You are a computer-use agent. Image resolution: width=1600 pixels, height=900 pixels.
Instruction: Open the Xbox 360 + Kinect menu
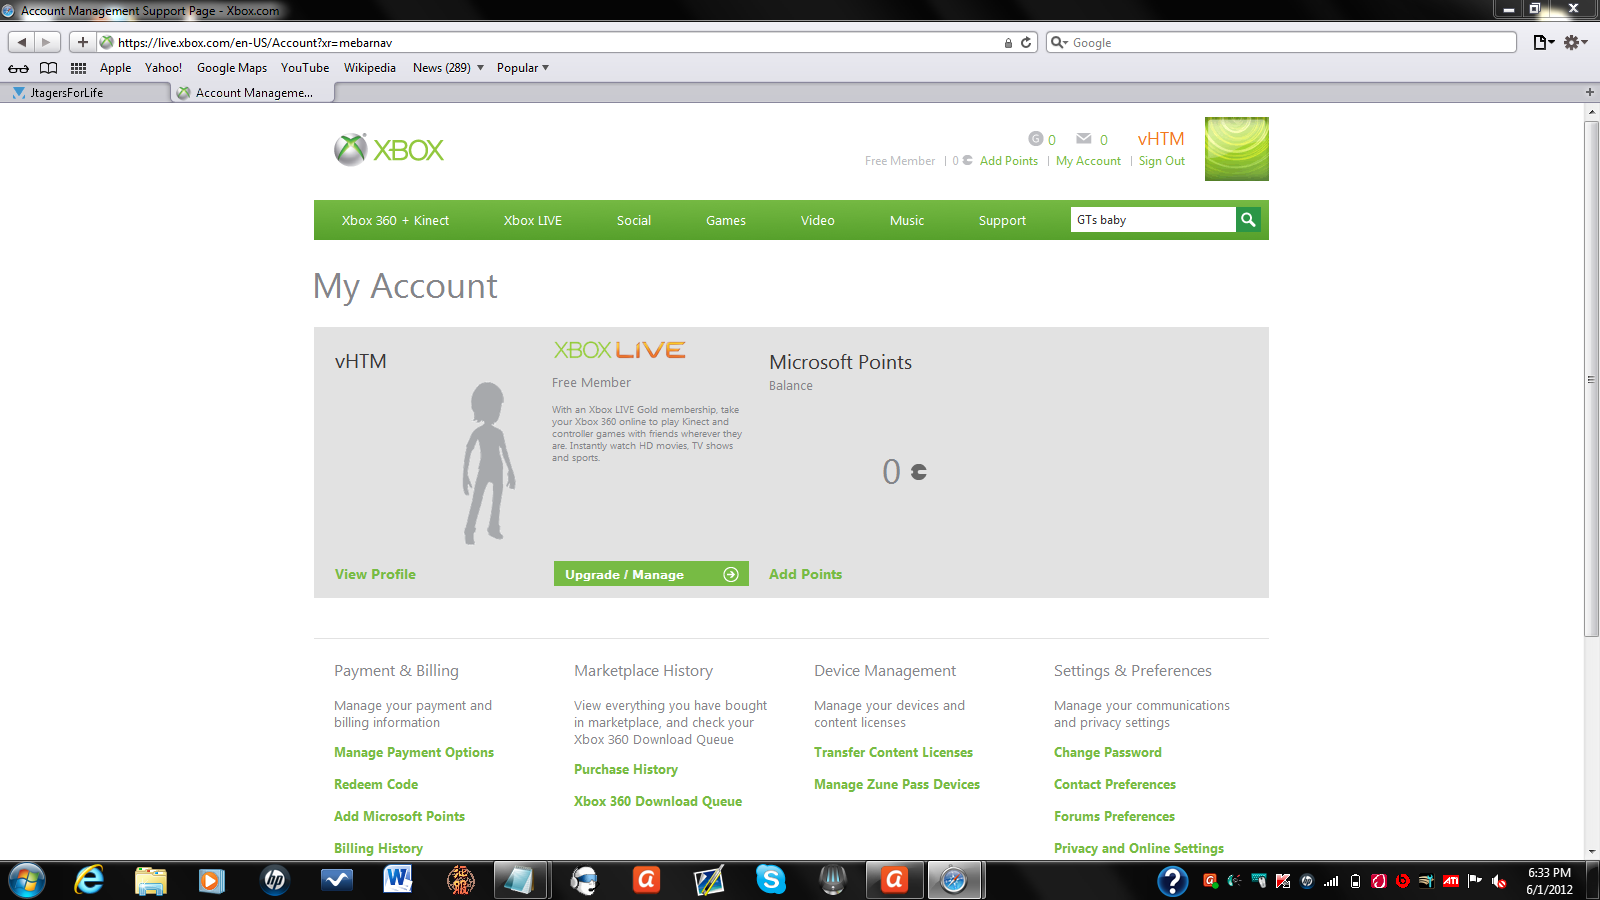pyautogui.click(x=395, y=220)
